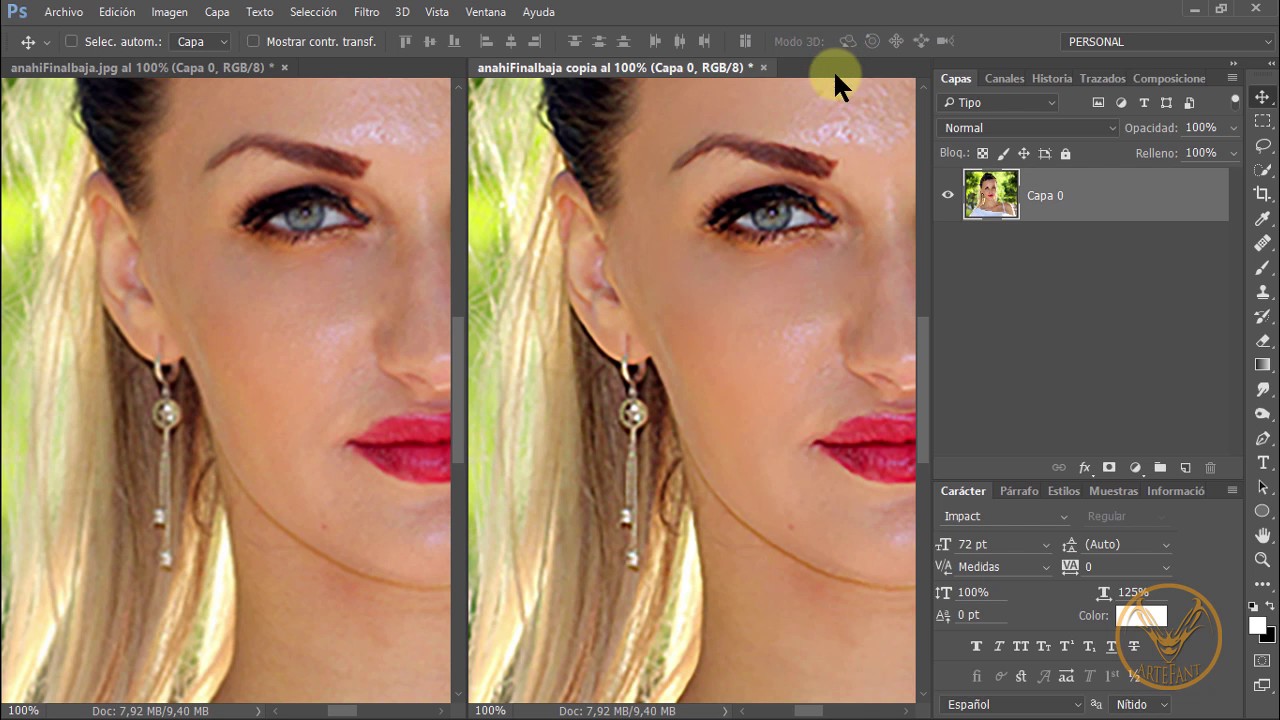
Task: Select the Hand tool
Action: coord(1262,536)
